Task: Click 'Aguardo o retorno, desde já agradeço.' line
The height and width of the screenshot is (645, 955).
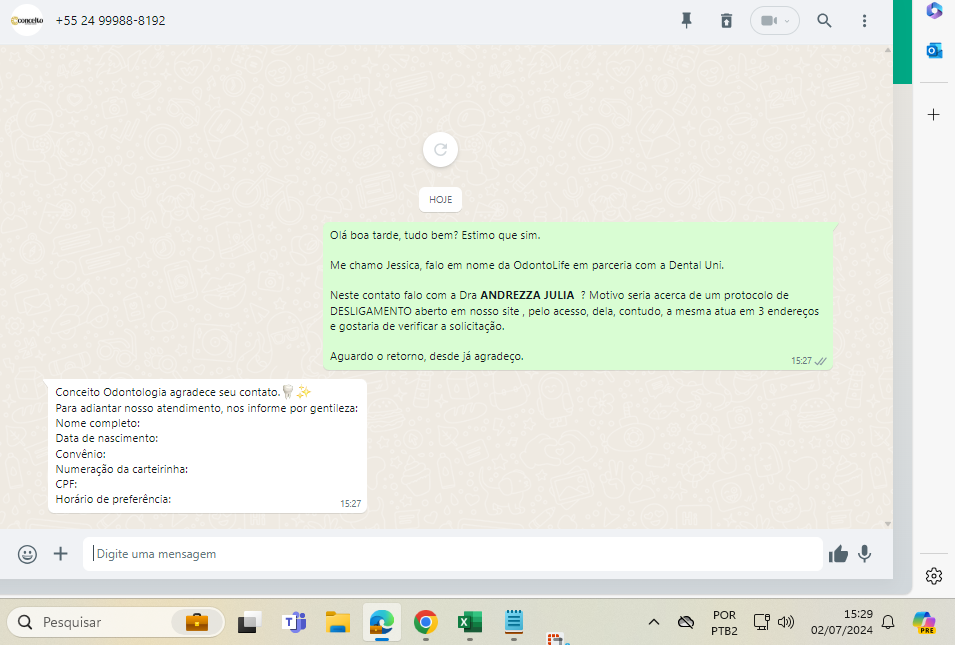Action: (426, 356)
